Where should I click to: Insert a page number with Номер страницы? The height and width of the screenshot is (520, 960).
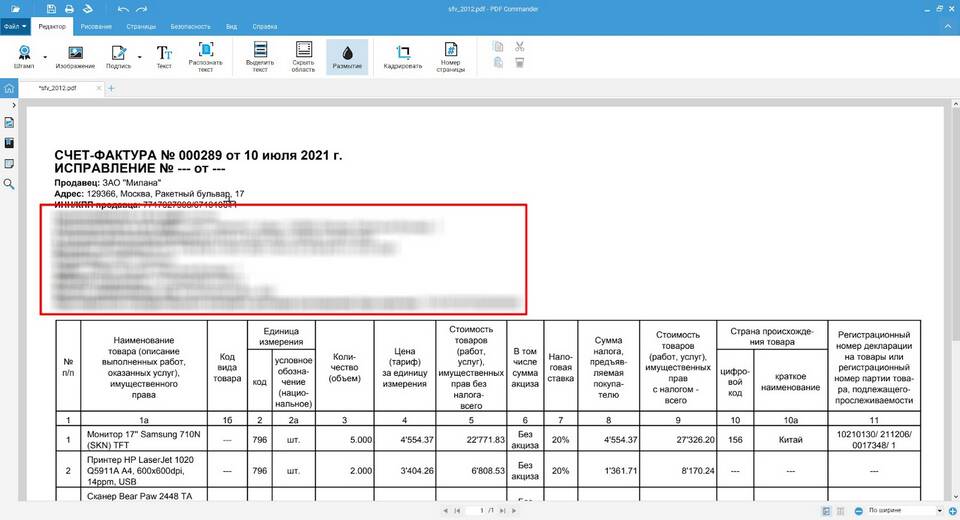pyautogui.click(x=450, y=57)
